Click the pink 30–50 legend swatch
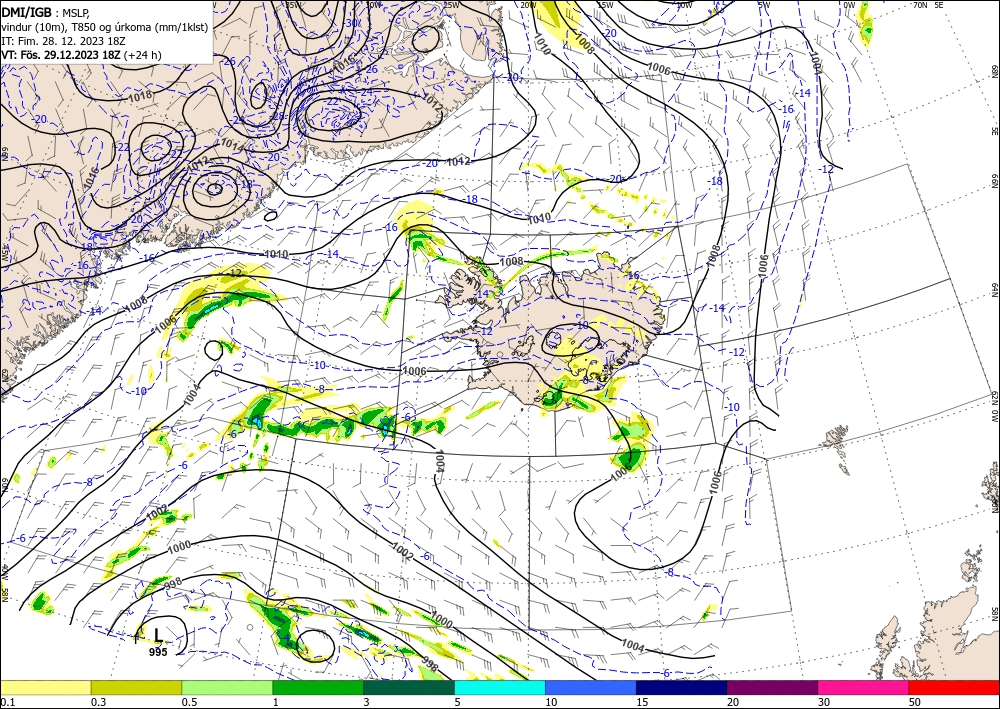Image resolution: width=1000 pixels, height=709 pixels. click(x=864, y=687)
